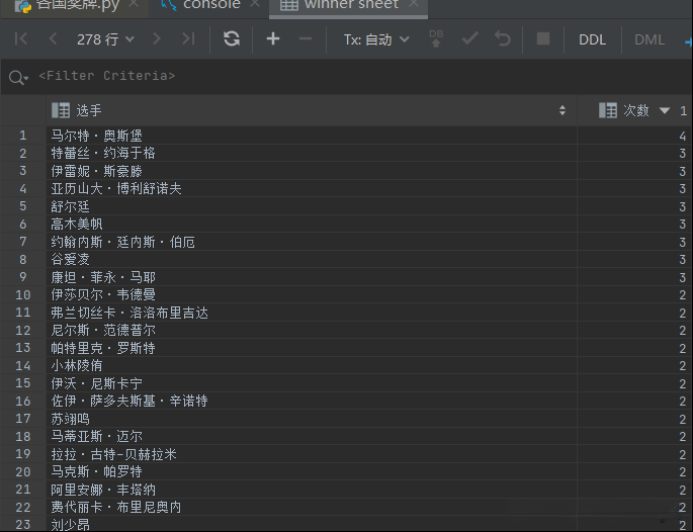Select cell 帕特里克·罗斯特
693x532 pixels.
pyautogui.click(x=312, y=348)
